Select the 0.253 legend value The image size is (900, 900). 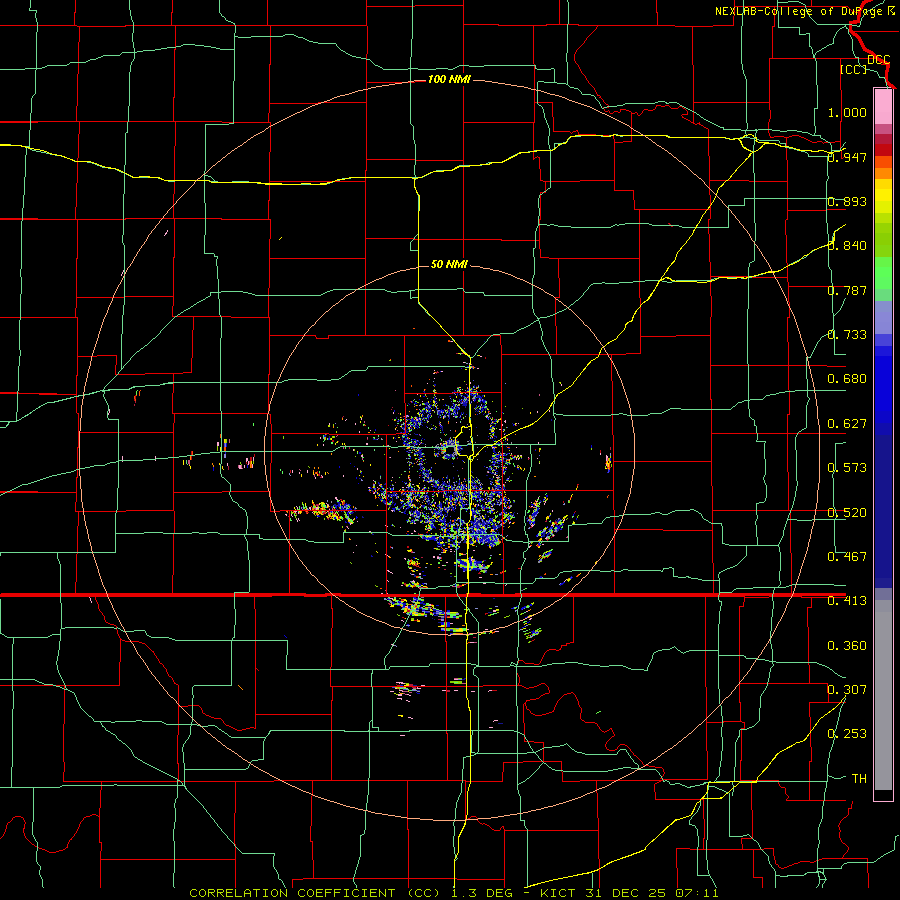[847, 734]
